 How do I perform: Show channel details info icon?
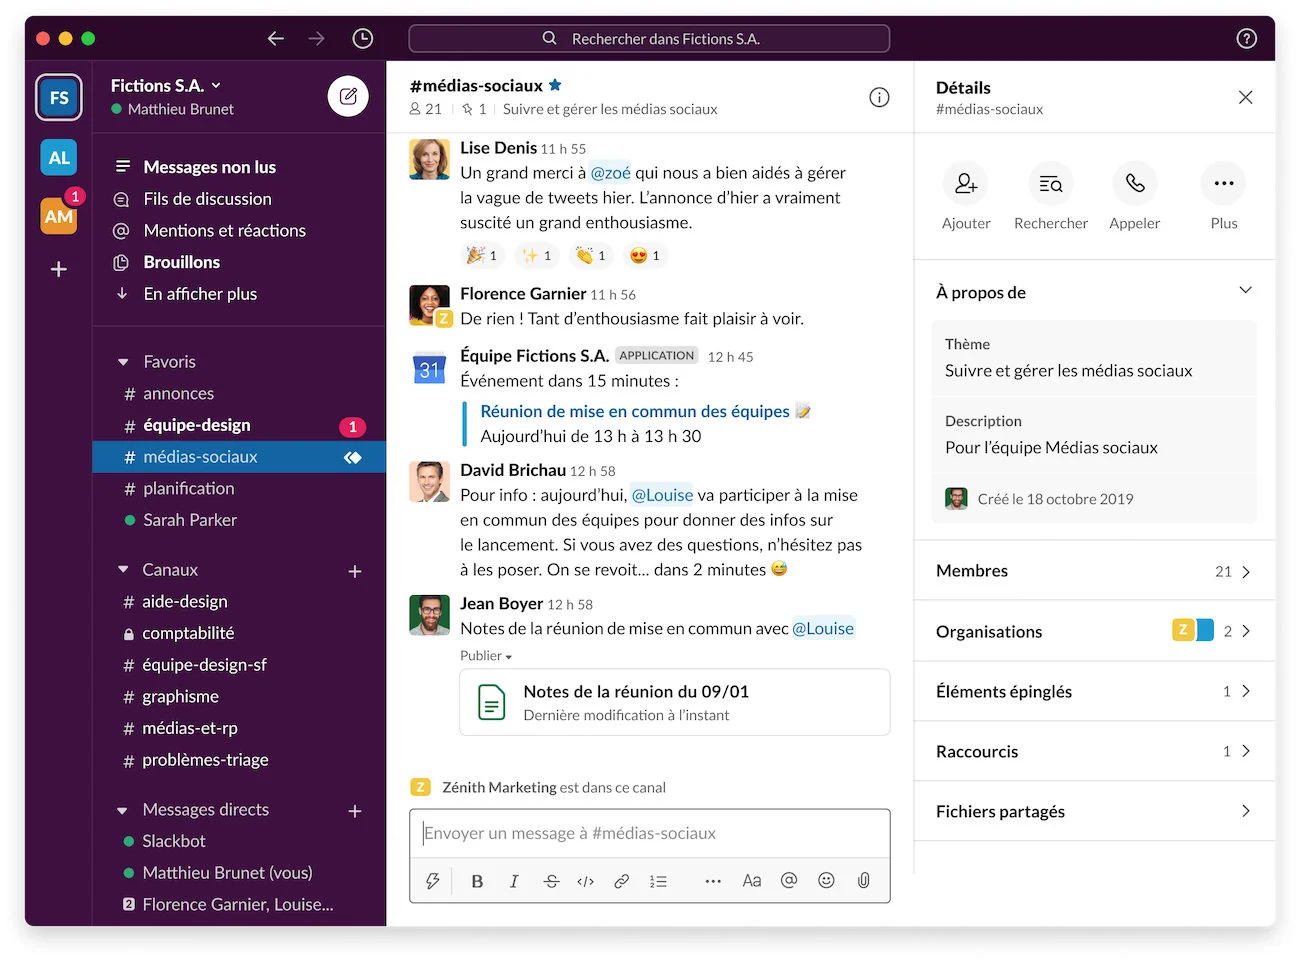pos(879,97)
